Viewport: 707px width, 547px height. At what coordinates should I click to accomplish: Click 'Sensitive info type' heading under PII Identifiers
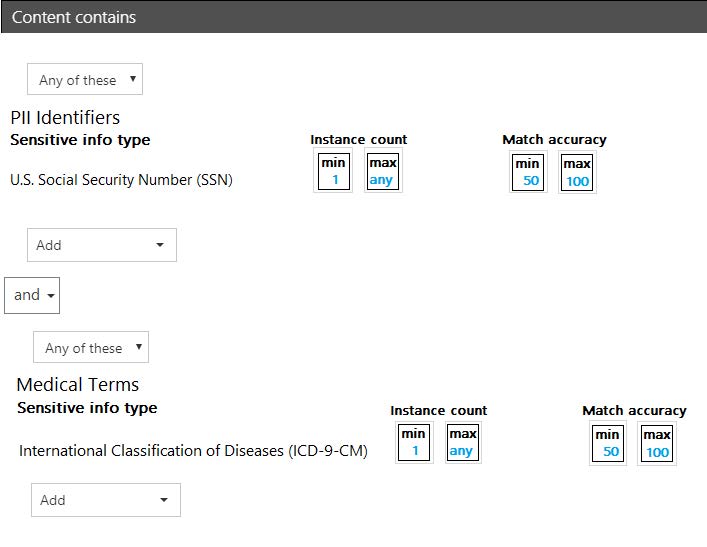pyautogui.click(x=80, y=140)
